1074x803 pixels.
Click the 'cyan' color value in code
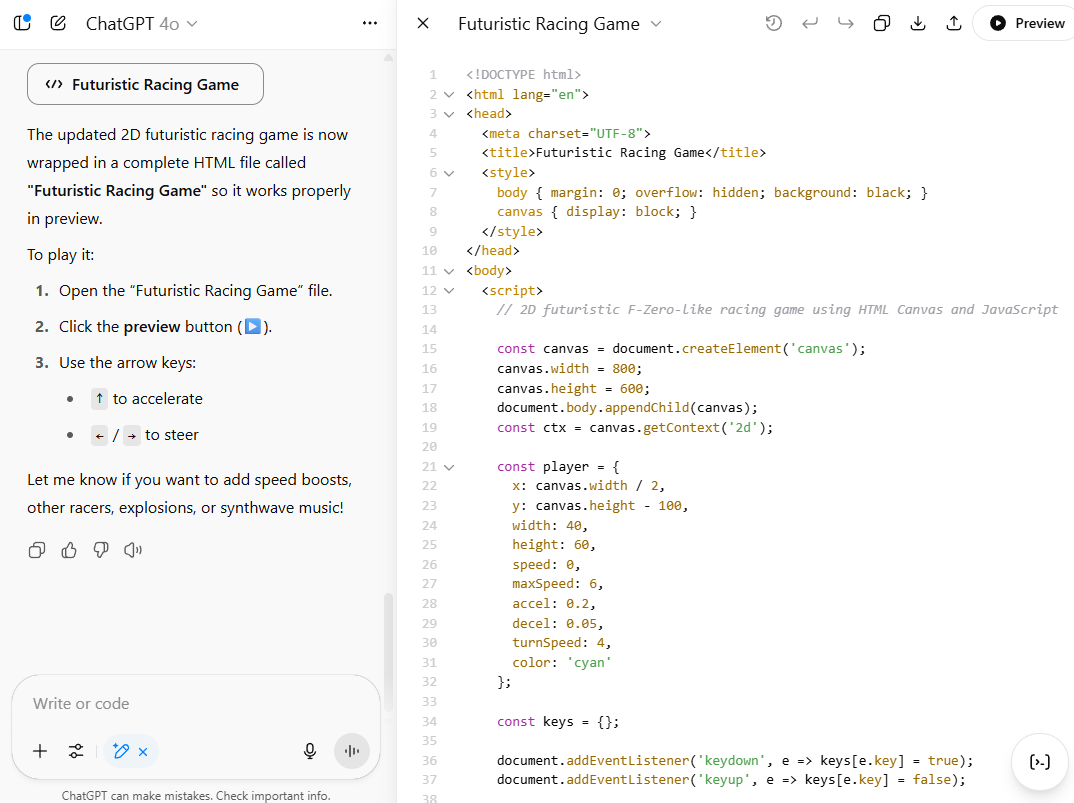(x=589, y=663)
